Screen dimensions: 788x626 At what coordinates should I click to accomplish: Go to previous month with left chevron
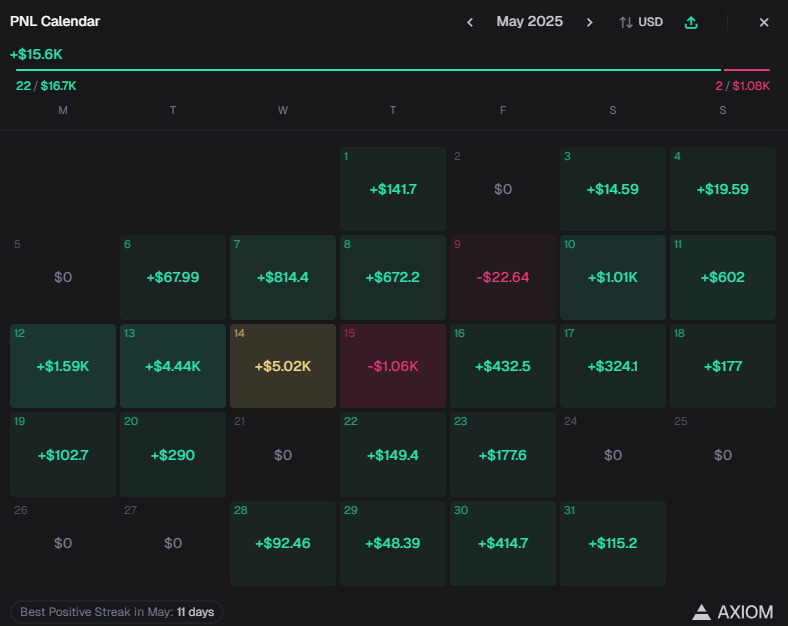470,23
